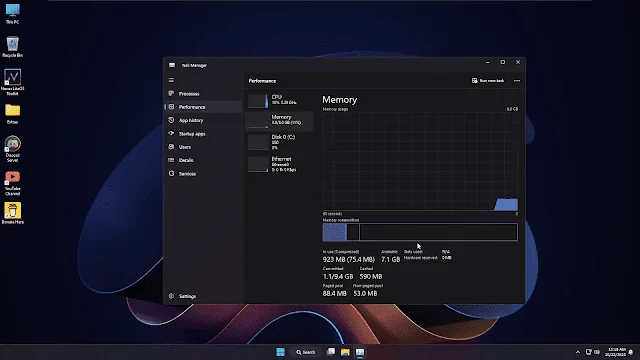640x360 pixels.
Task: Click the '88.4 MB' paged pool value
Action: (x=334, y=293)
